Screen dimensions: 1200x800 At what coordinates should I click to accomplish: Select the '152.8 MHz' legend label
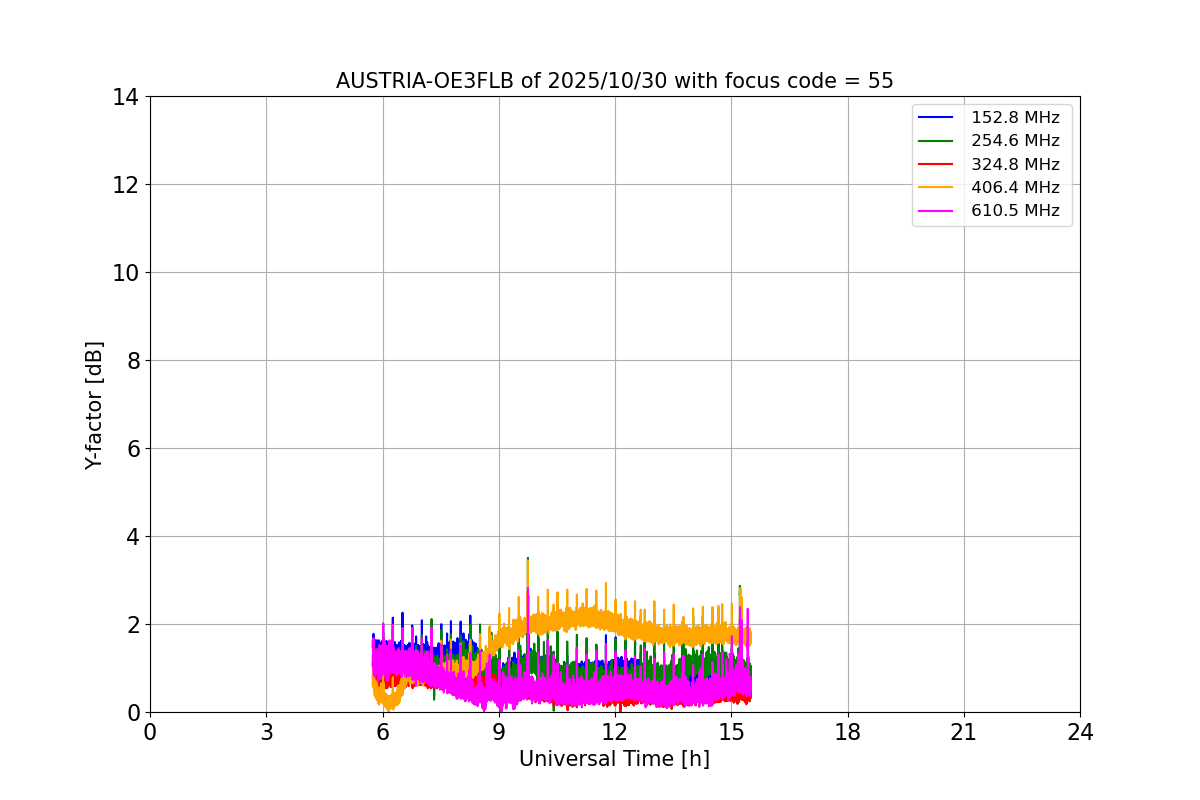click(x=1015, y=118)
